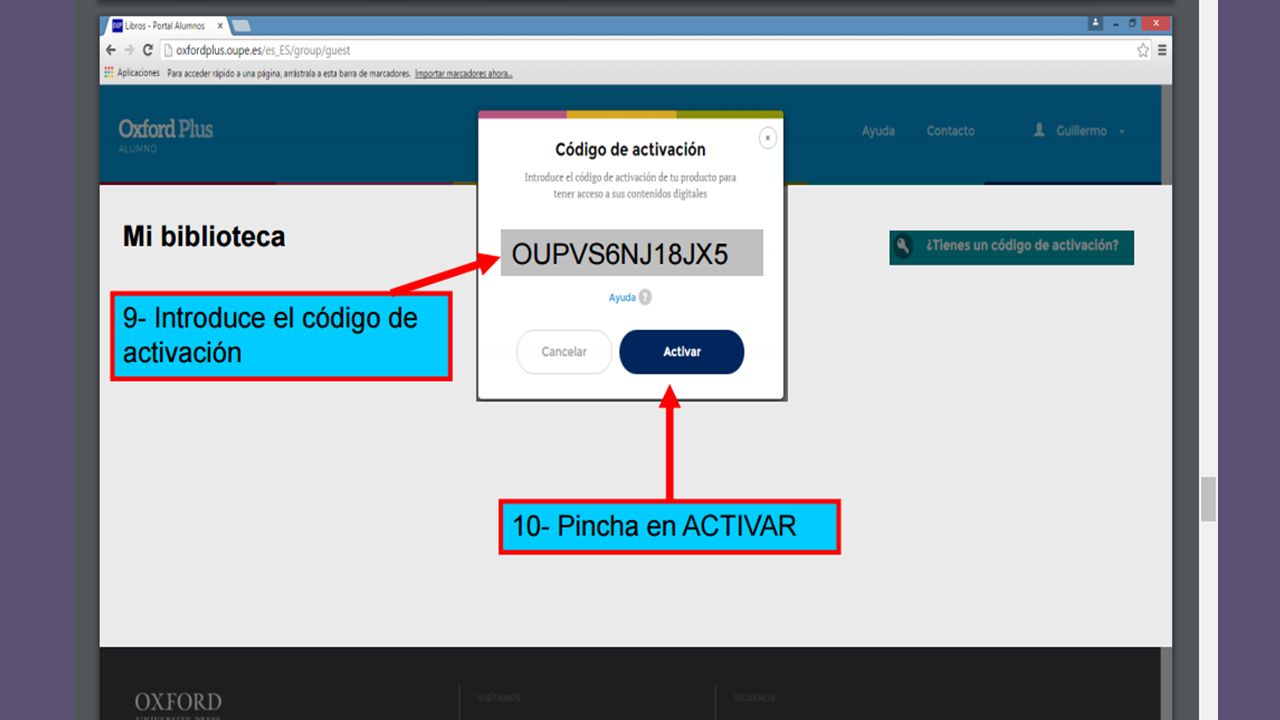
Task: Go back with the browser back arrow
Action: coord(111,50)
